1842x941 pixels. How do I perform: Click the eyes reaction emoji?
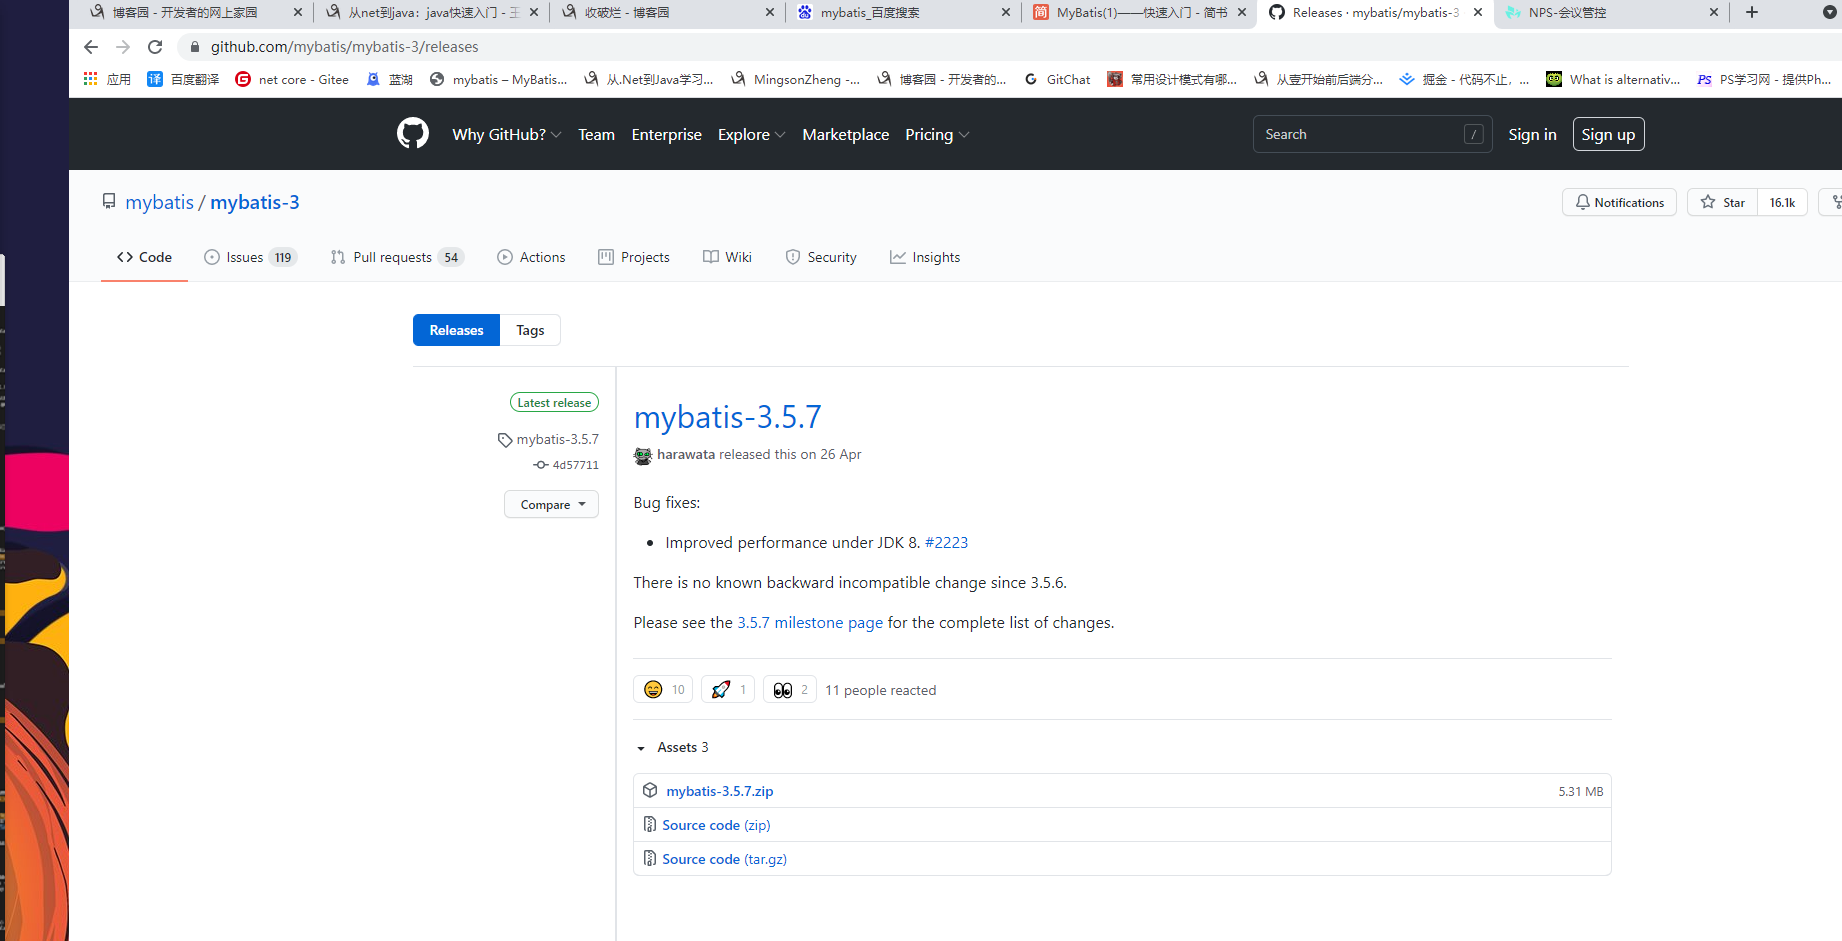[783, 689]
